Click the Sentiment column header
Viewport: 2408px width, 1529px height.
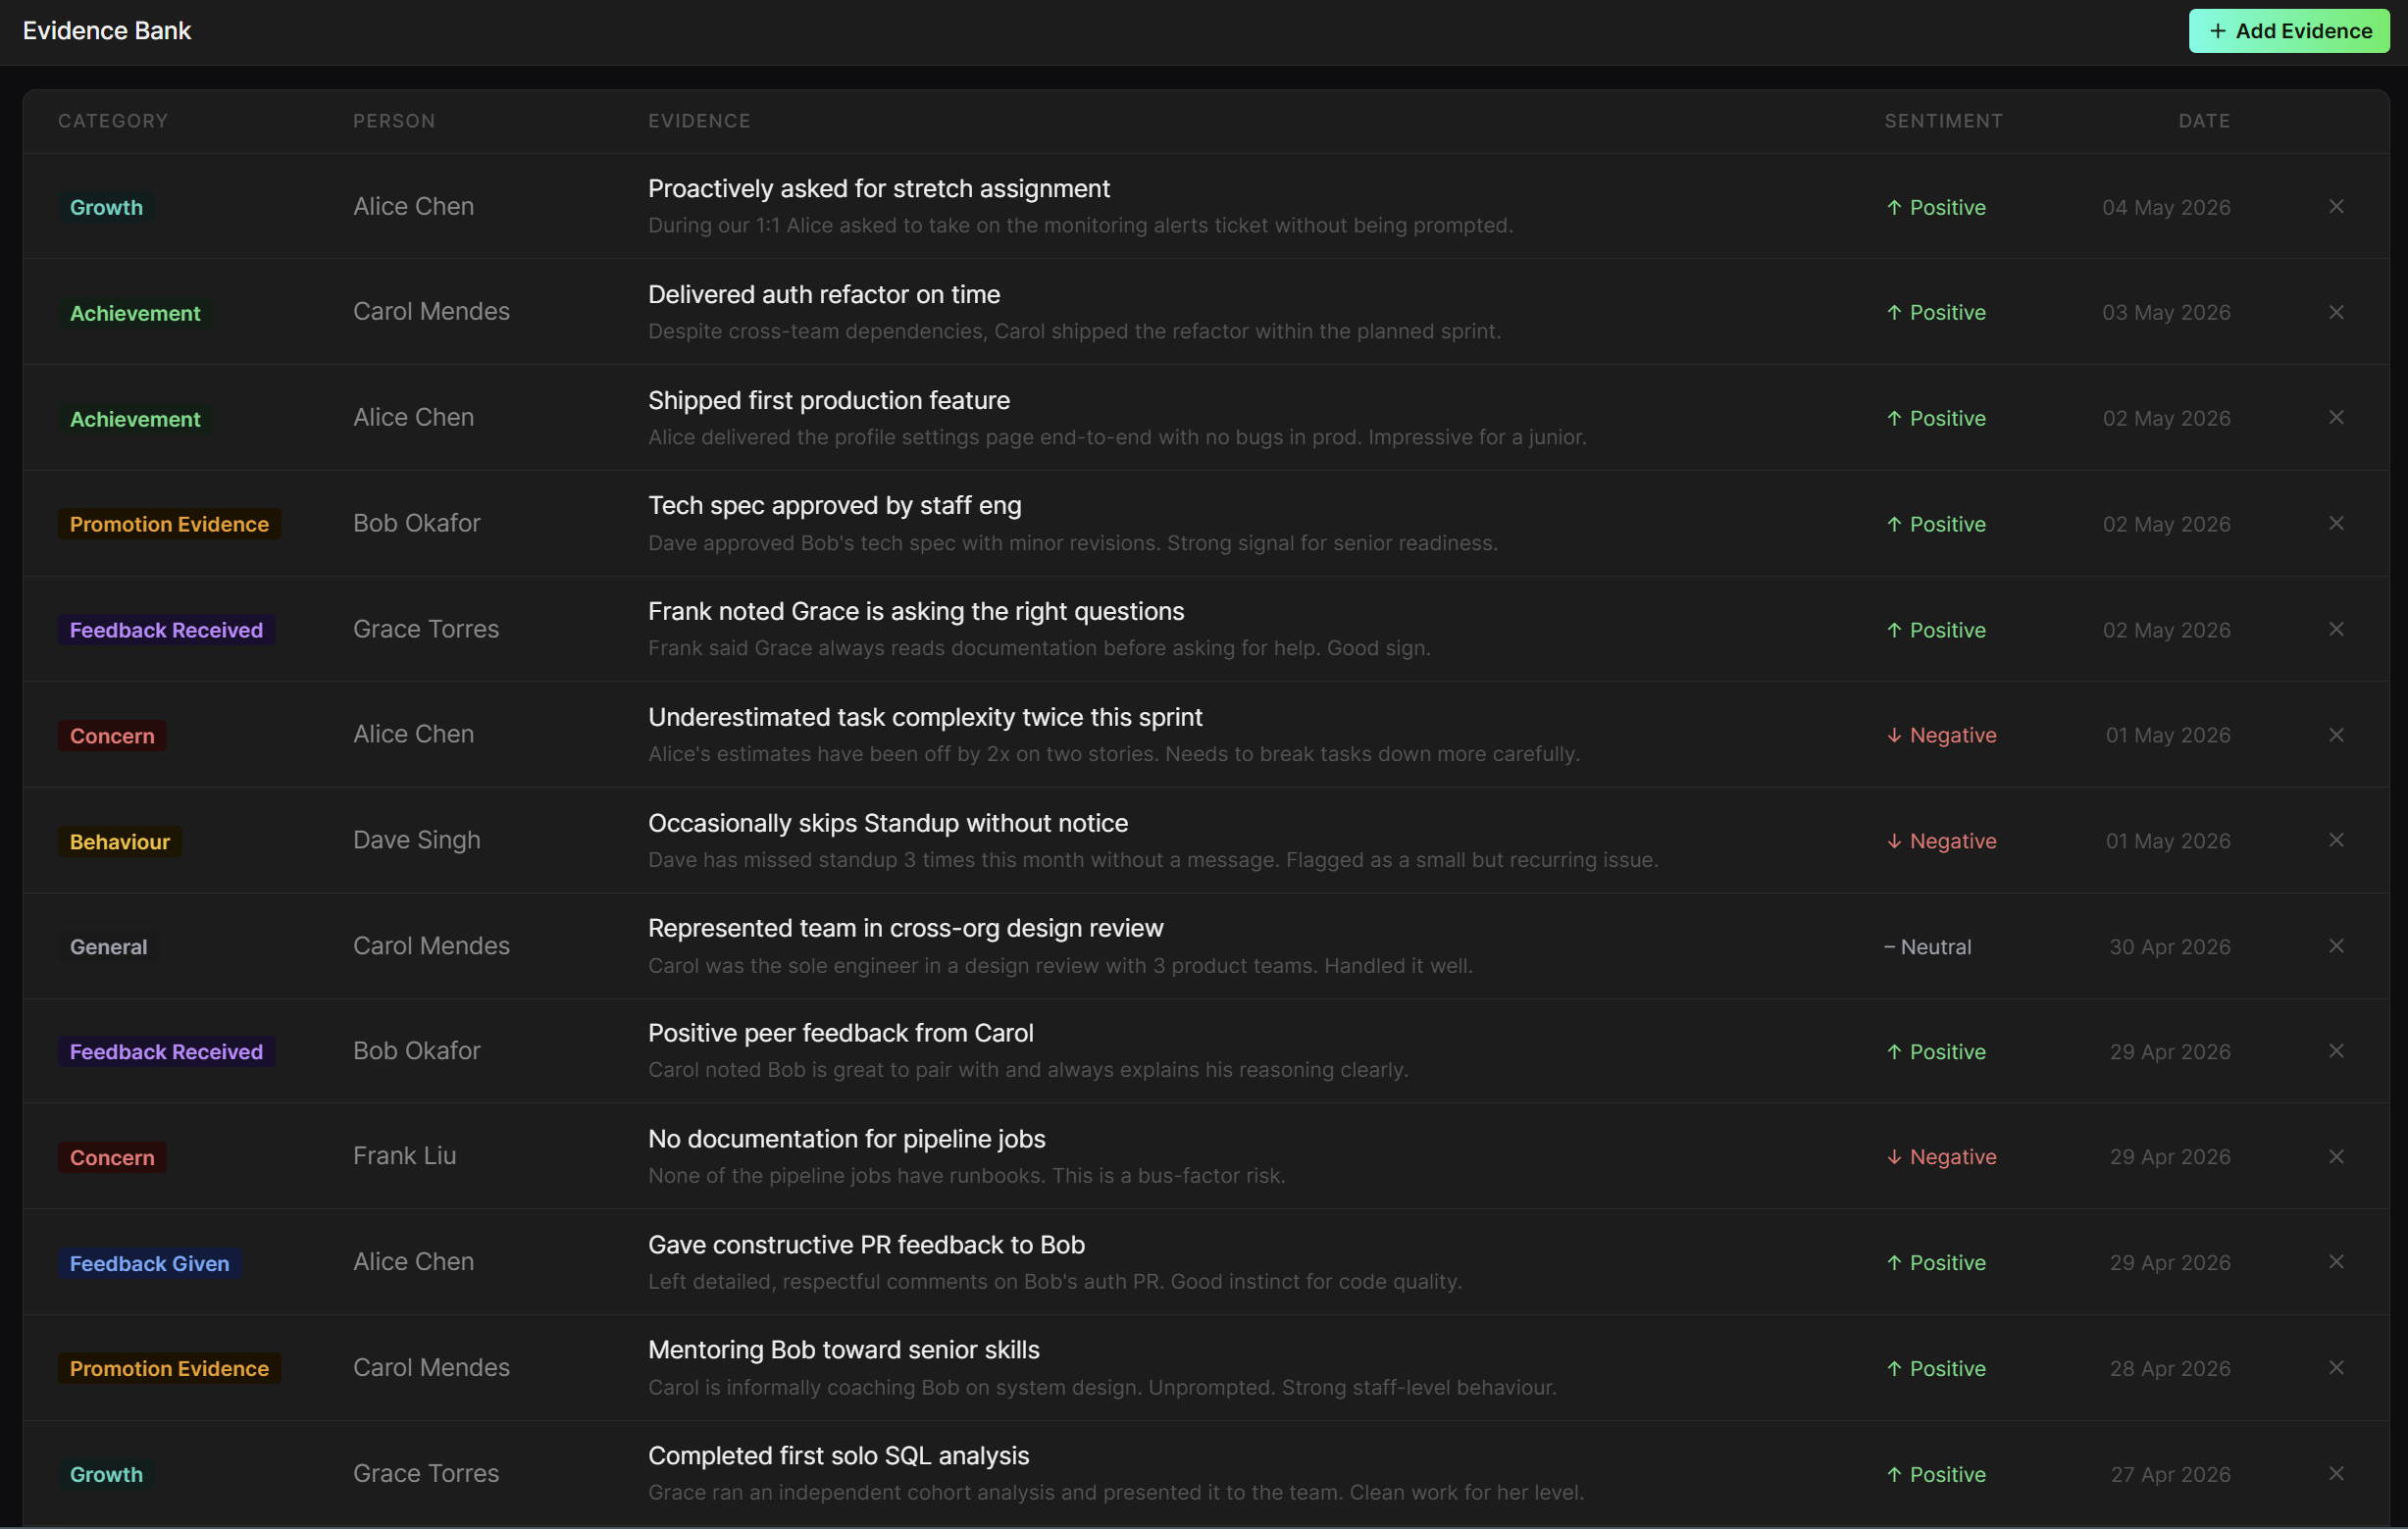coord(1943,121)
